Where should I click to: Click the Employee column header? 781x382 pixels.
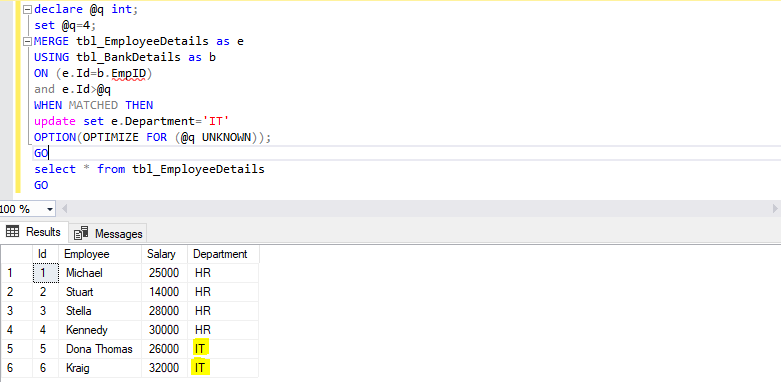point(100,254)
